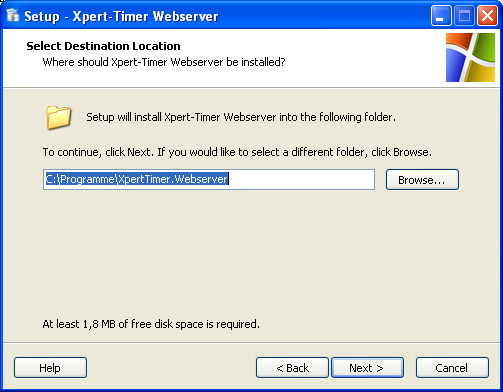Cancel the Xpert-Timer Webserver setup

tap(452, 368)
